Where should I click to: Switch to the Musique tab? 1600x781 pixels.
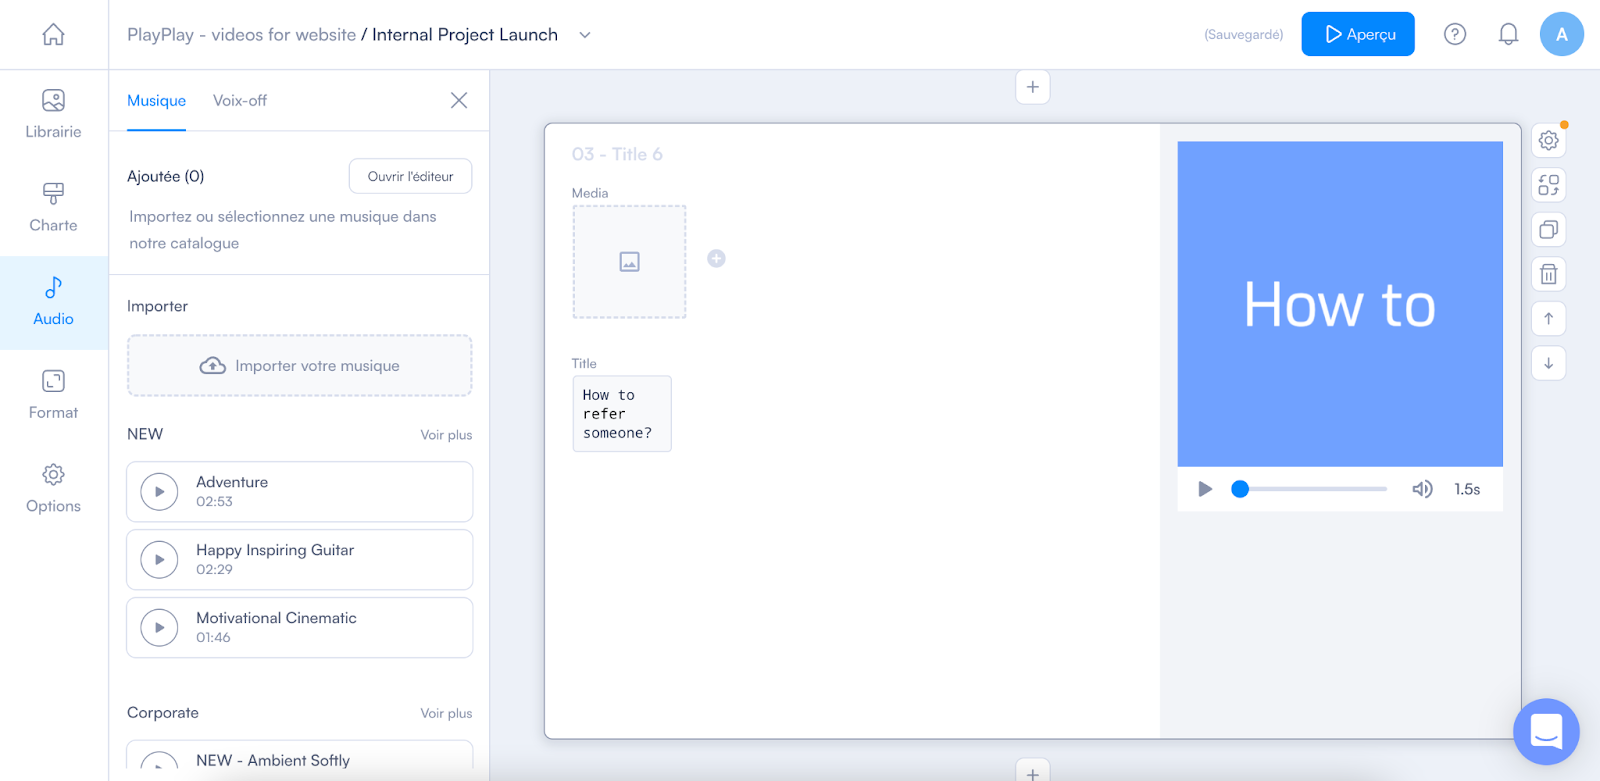(156, 100)
